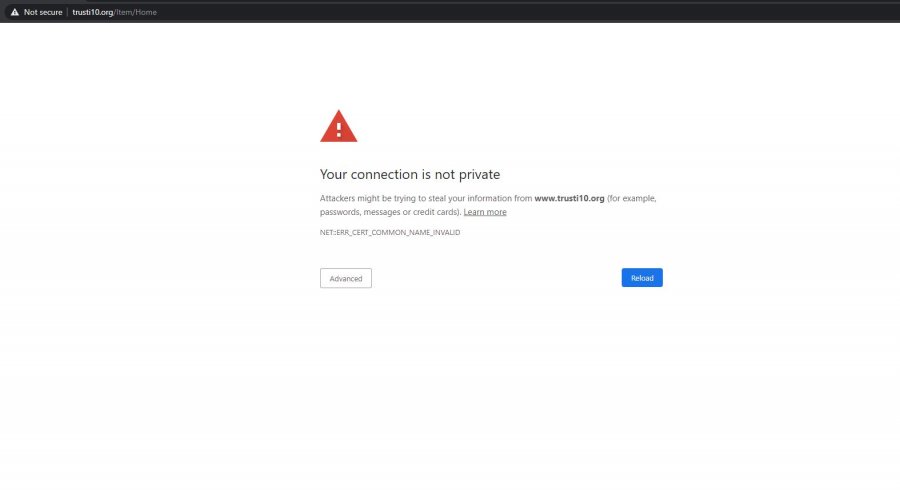The width and height of the screenshot is (900, 490).
Task: Click the "Not secure" label in address bar
Action: (x=43, y=12)
